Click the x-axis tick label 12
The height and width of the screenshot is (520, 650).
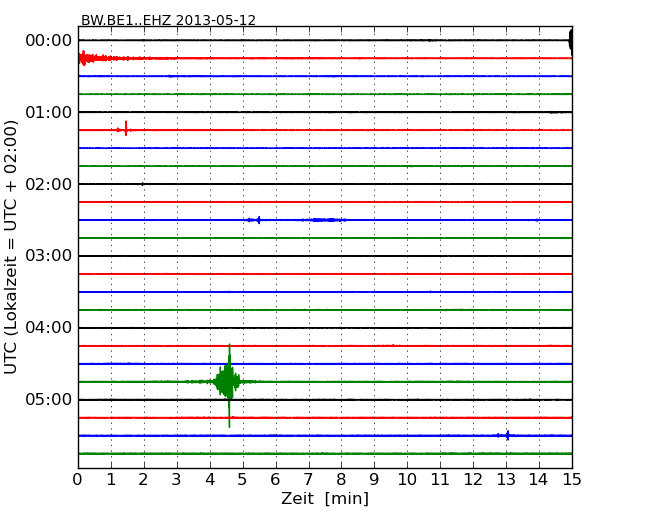473,480
